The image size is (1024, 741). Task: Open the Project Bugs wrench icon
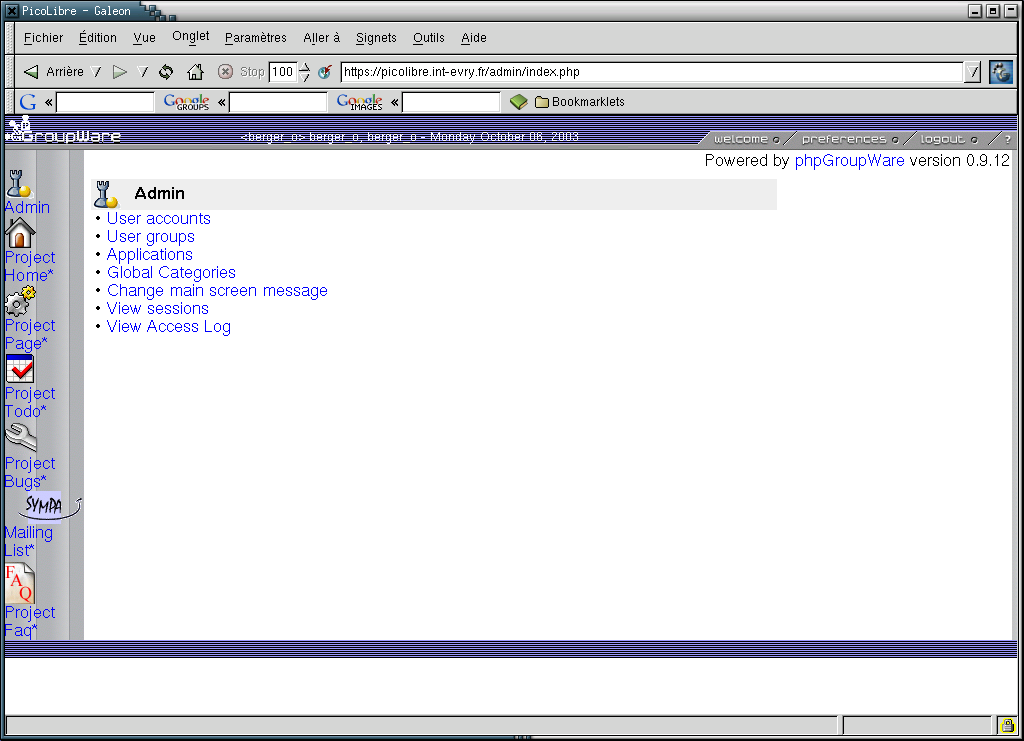tap(20, 437)
